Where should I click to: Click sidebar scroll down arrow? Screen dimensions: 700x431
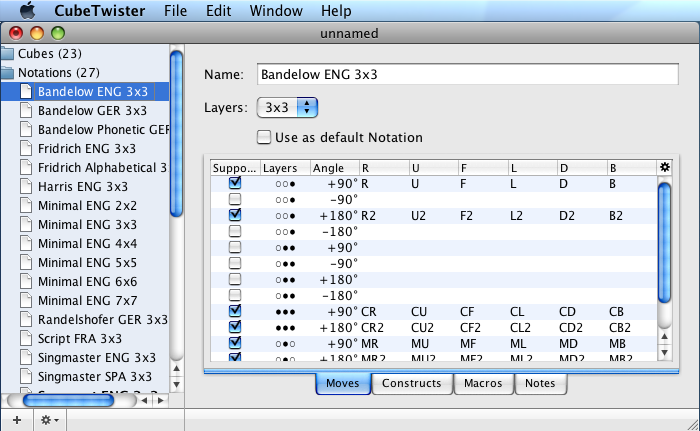click(177, 384)
